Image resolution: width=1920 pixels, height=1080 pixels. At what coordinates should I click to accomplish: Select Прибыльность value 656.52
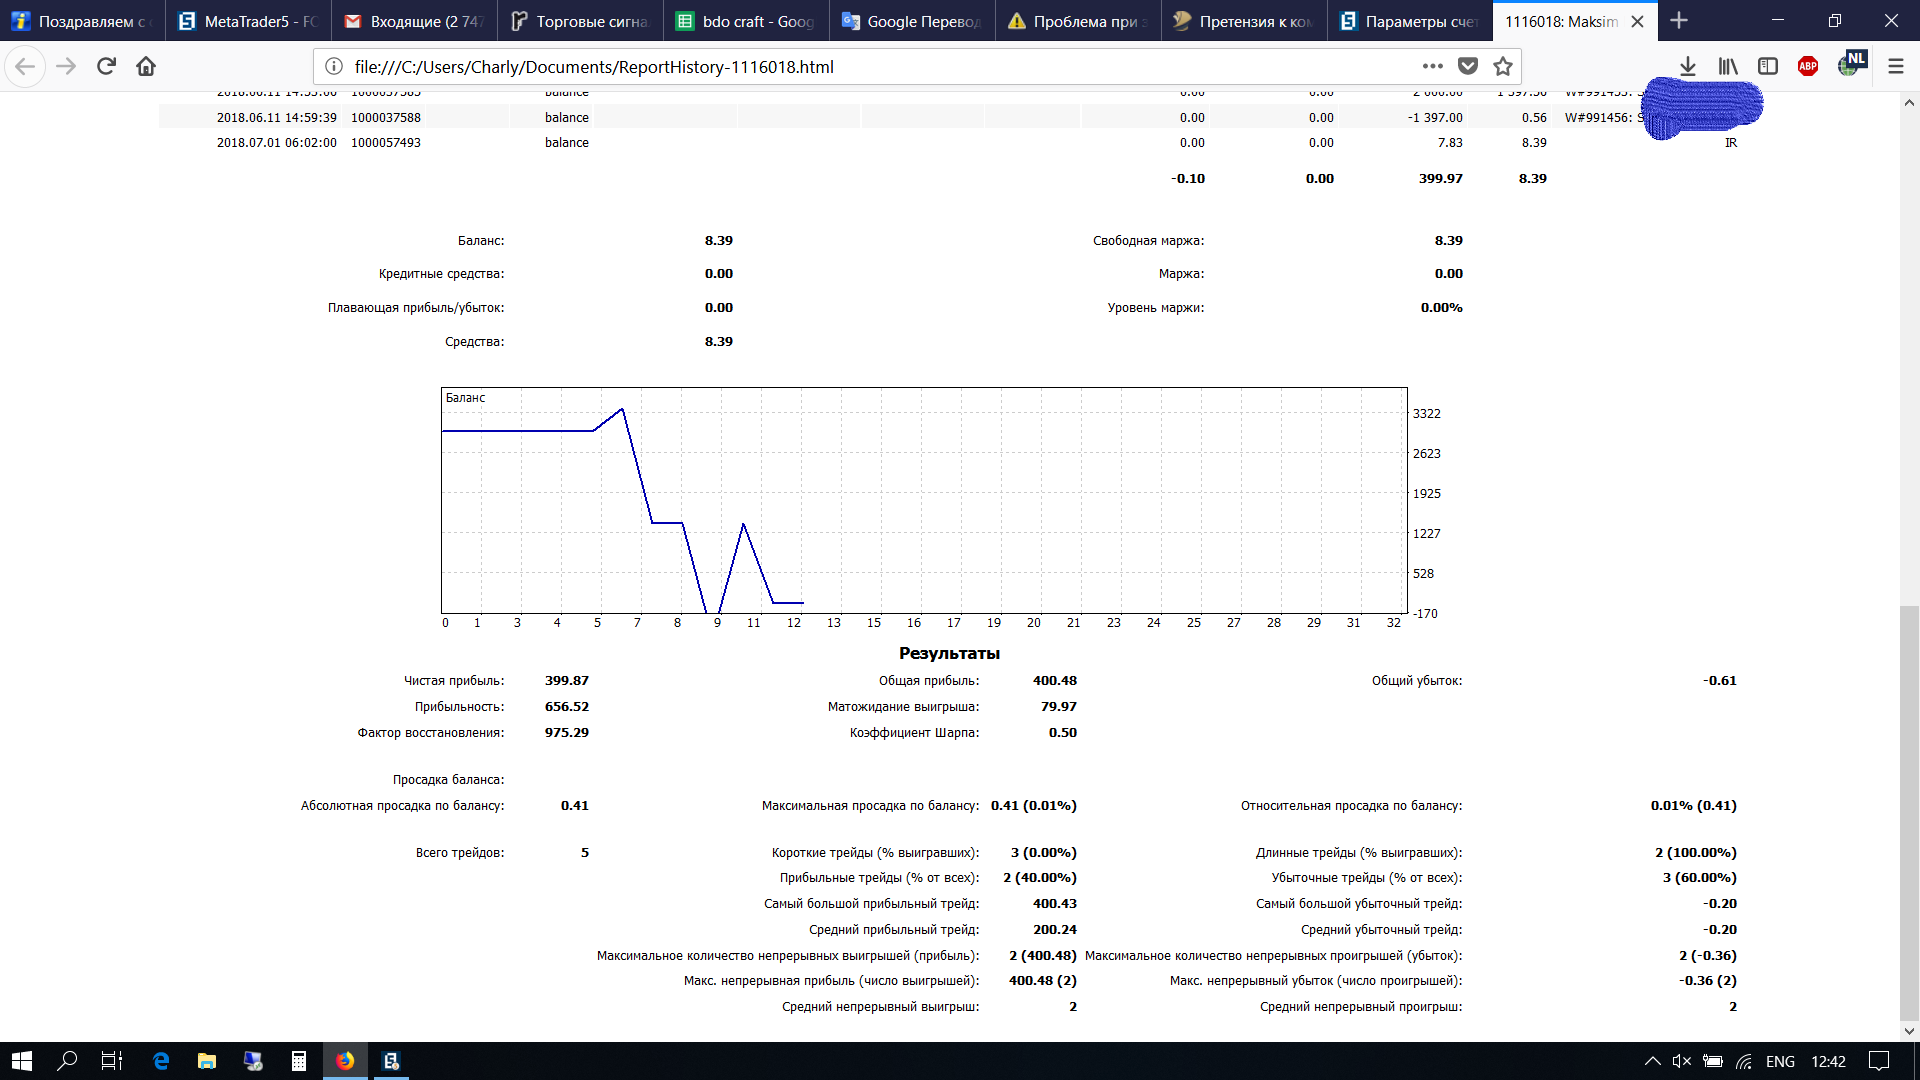coord(567,706)
